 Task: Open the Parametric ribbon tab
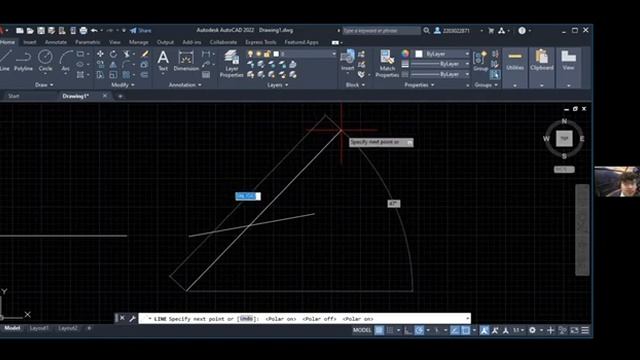(87, 42)
